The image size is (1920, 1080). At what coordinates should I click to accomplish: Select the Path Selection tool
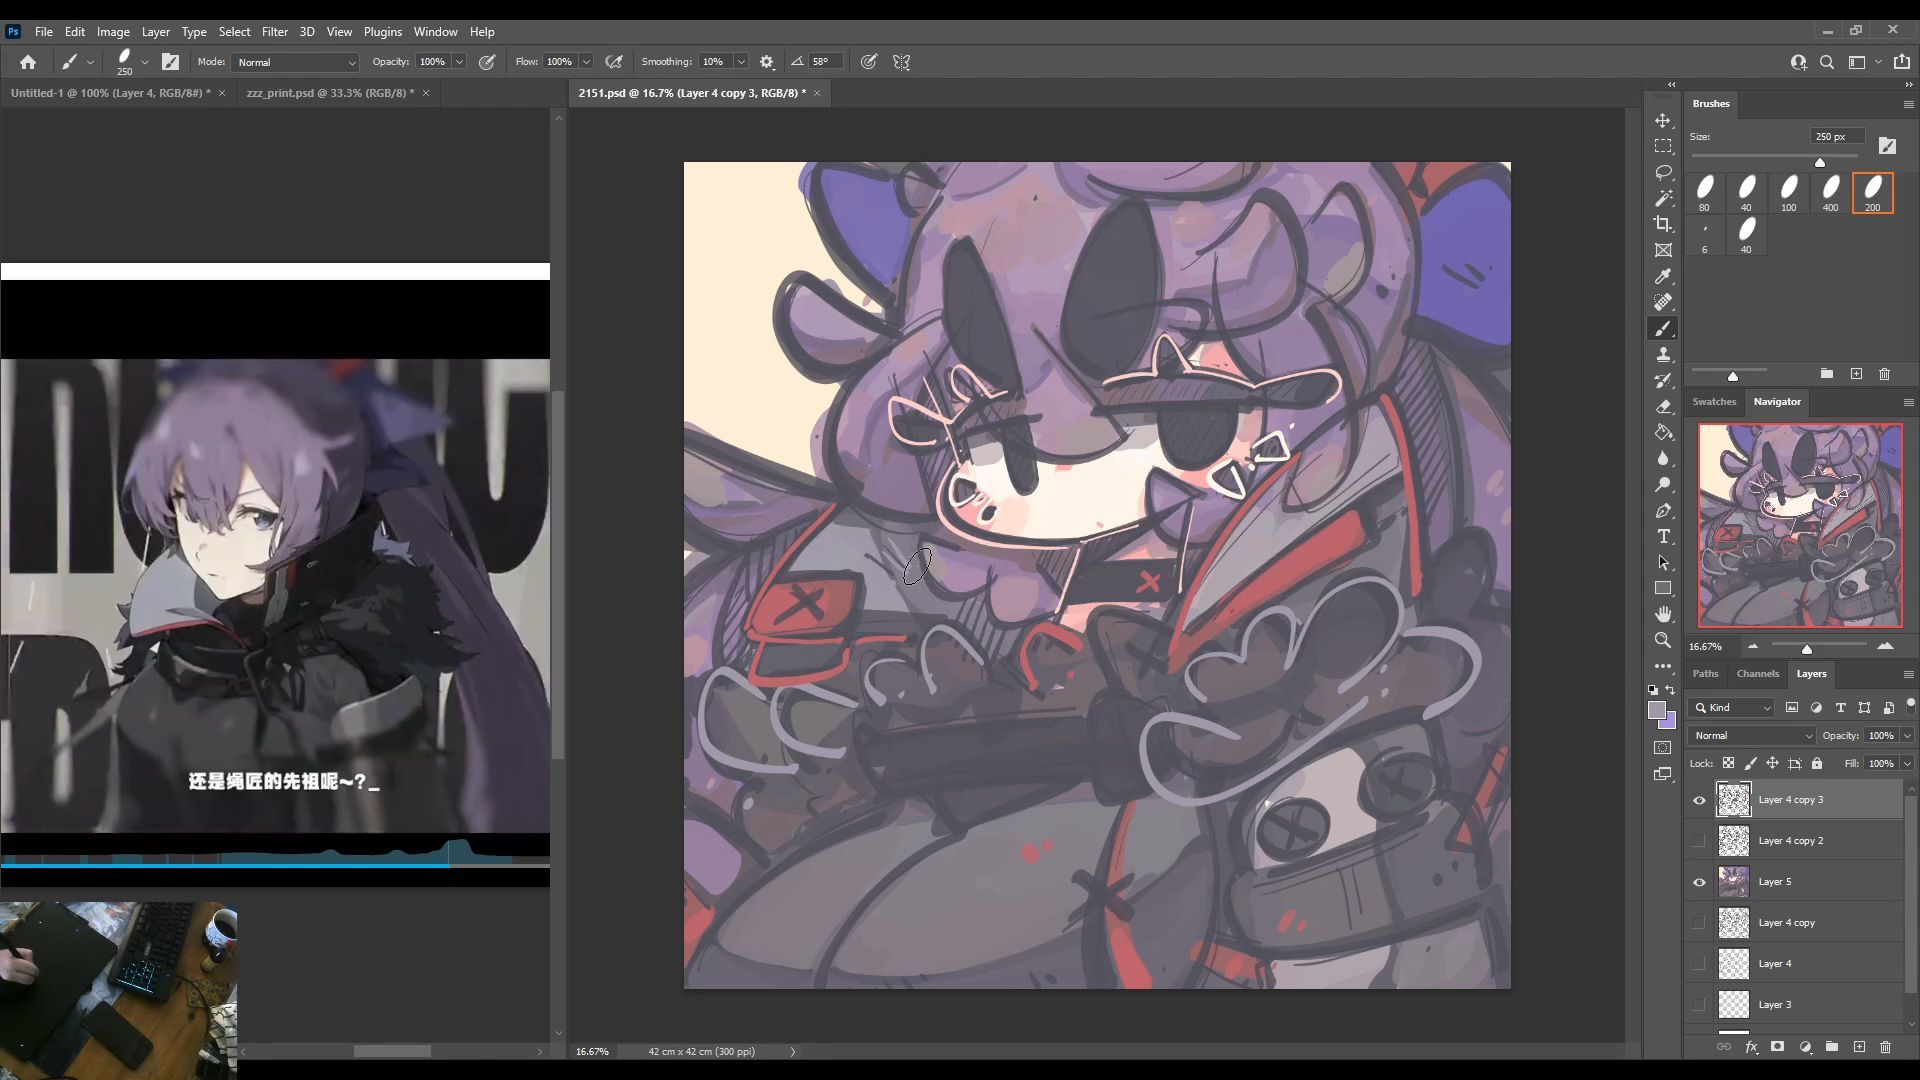[1663, 562]
